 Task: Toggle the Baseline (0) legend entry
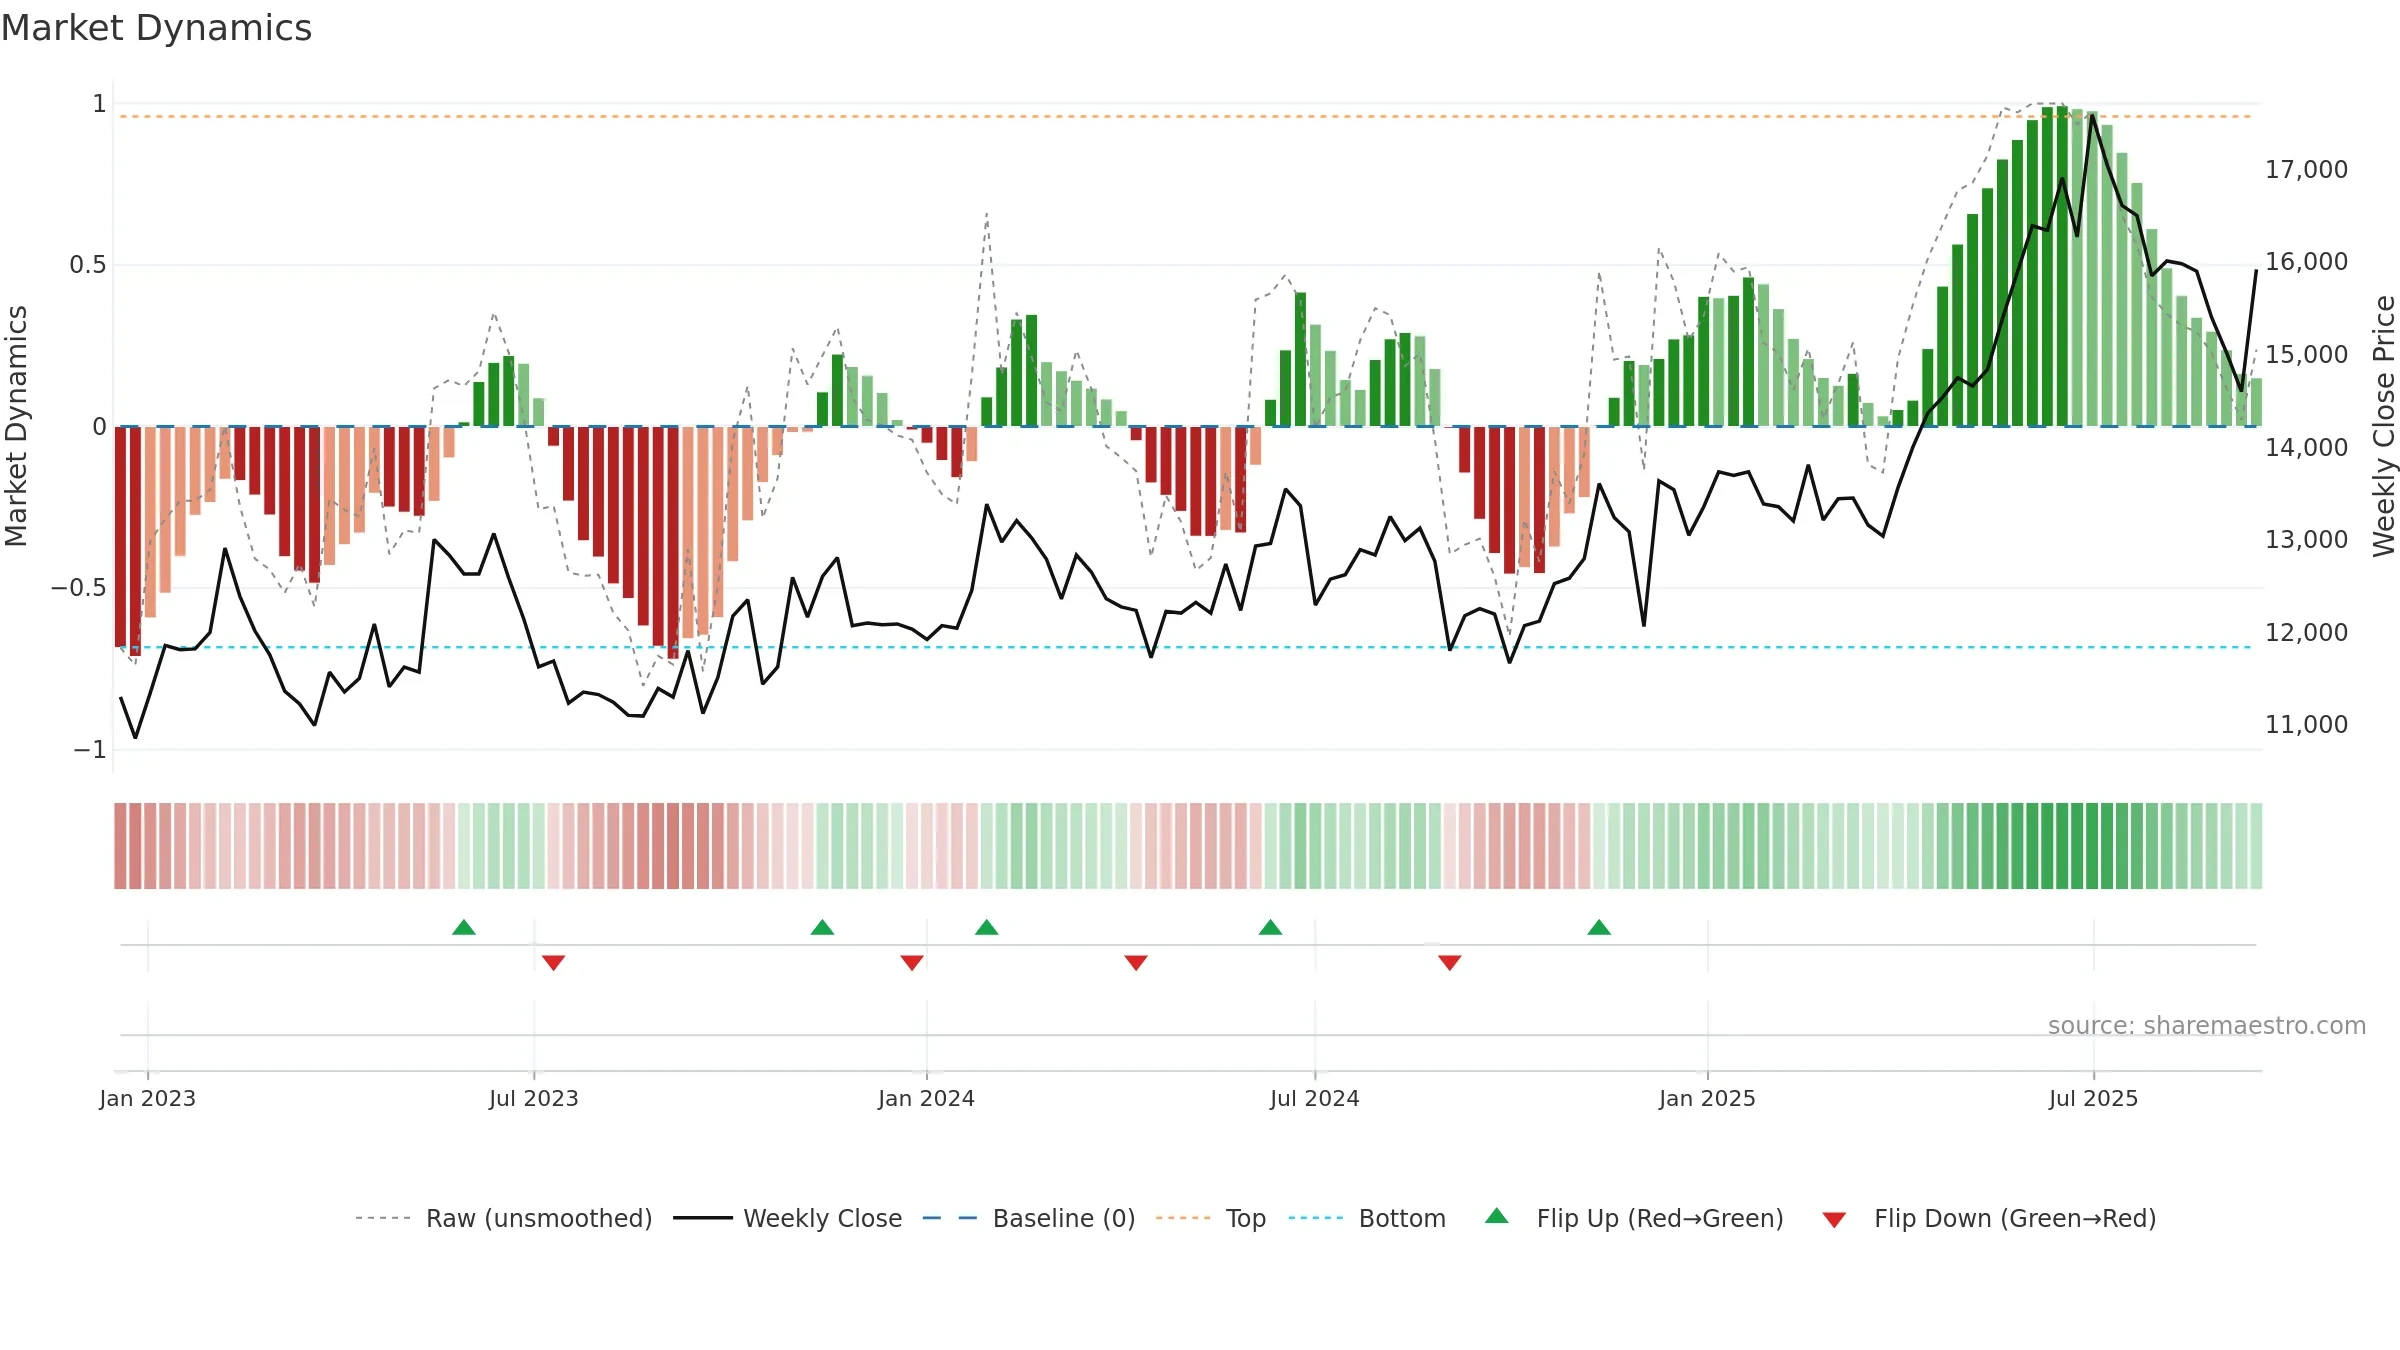pyautogui.click(x=1029, y=1218)
